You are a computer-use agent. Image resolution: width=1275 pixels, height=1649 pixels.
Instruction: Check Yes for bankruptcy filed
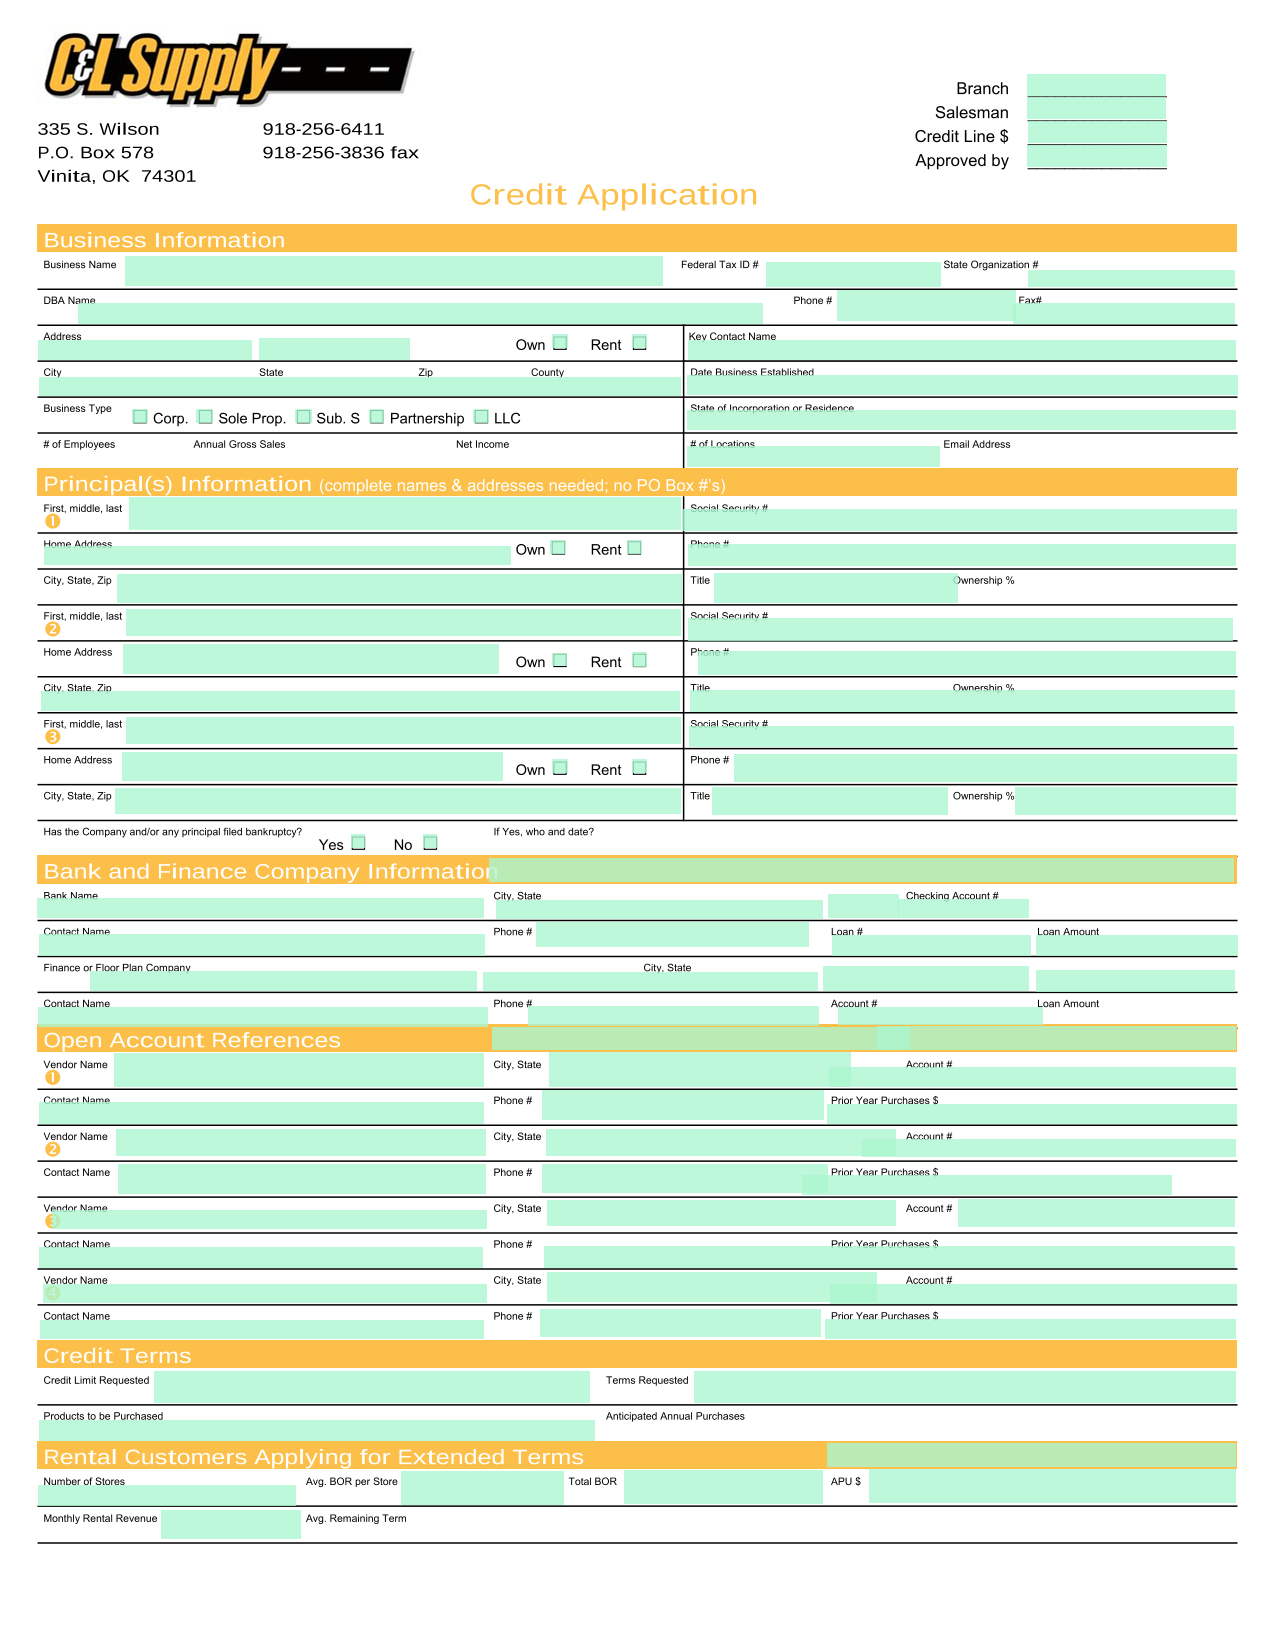pos(358,843)
